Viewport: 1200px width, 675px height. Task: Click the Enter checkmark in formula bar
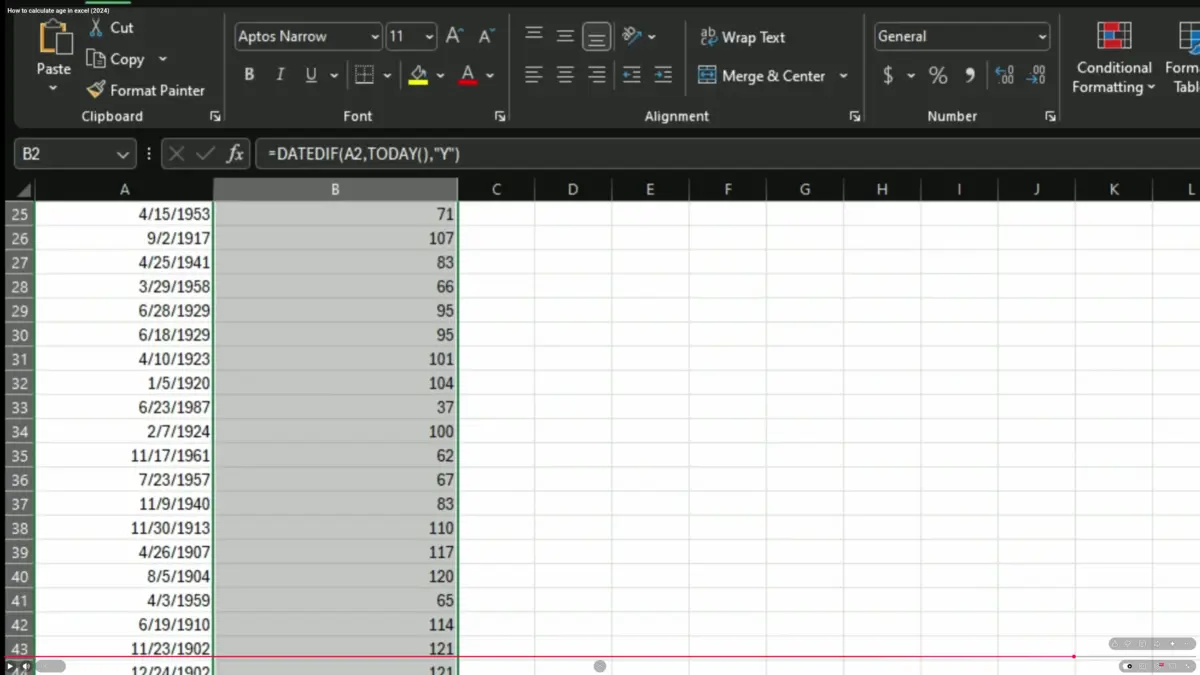[x=206, y=154]
